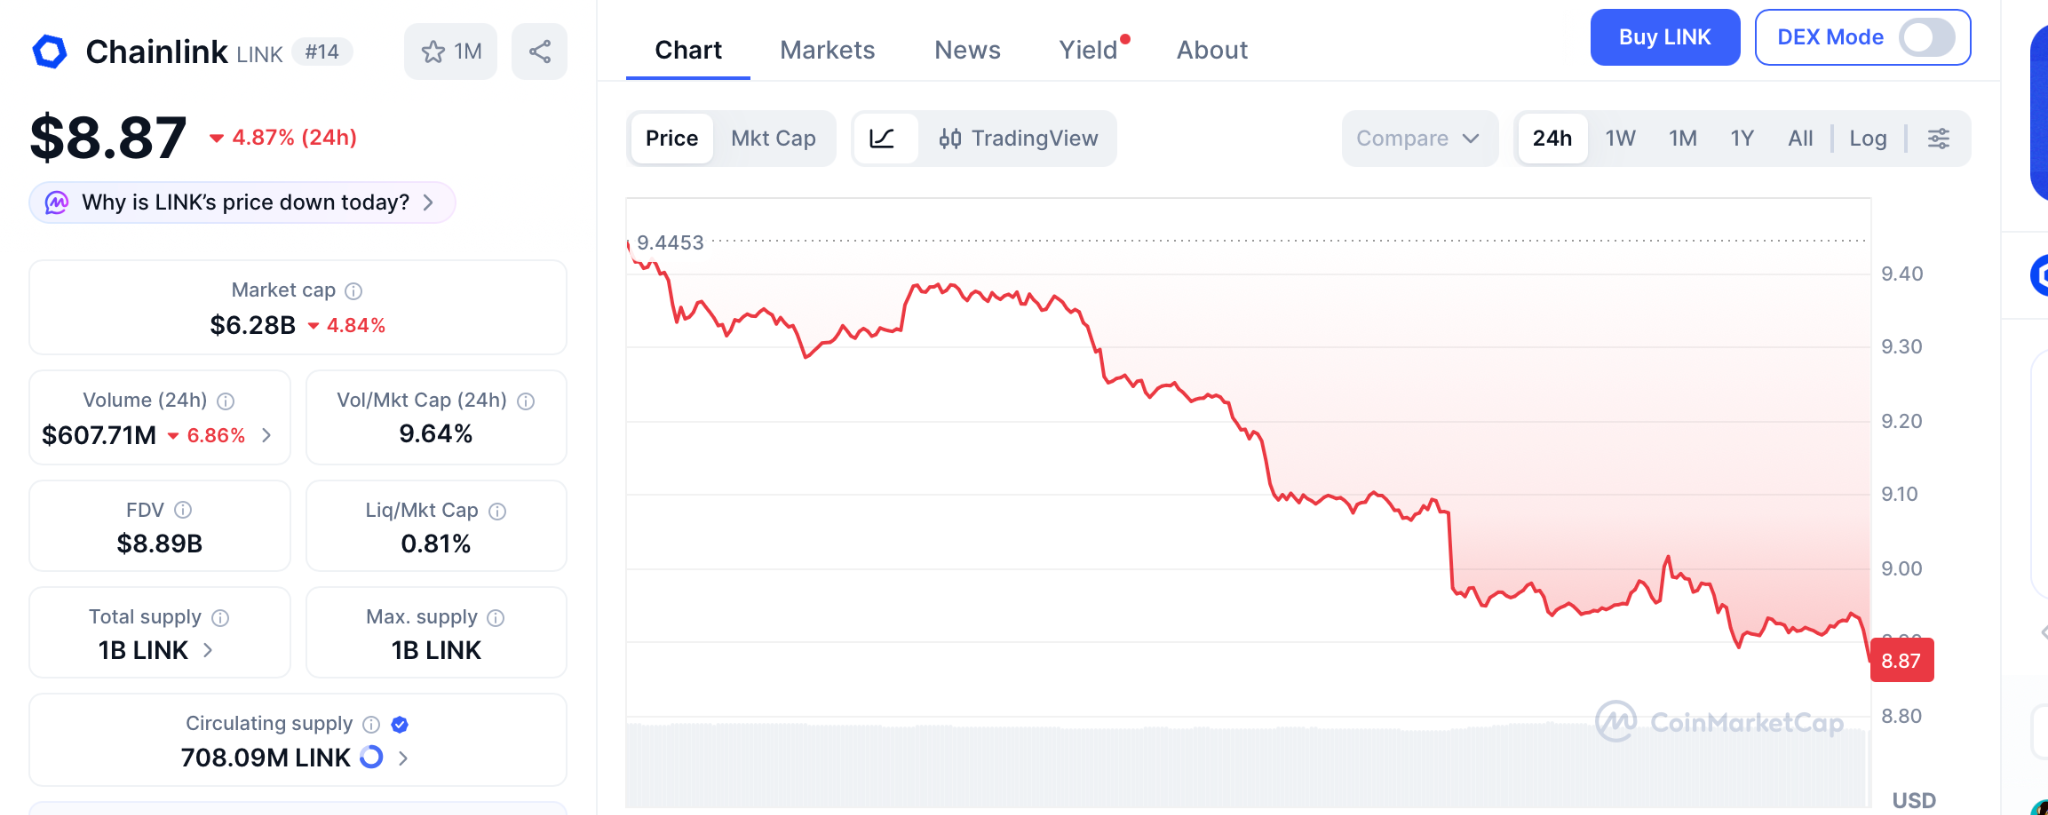Open the News tab
2048x815 pixels.
[x=967, y=50]
